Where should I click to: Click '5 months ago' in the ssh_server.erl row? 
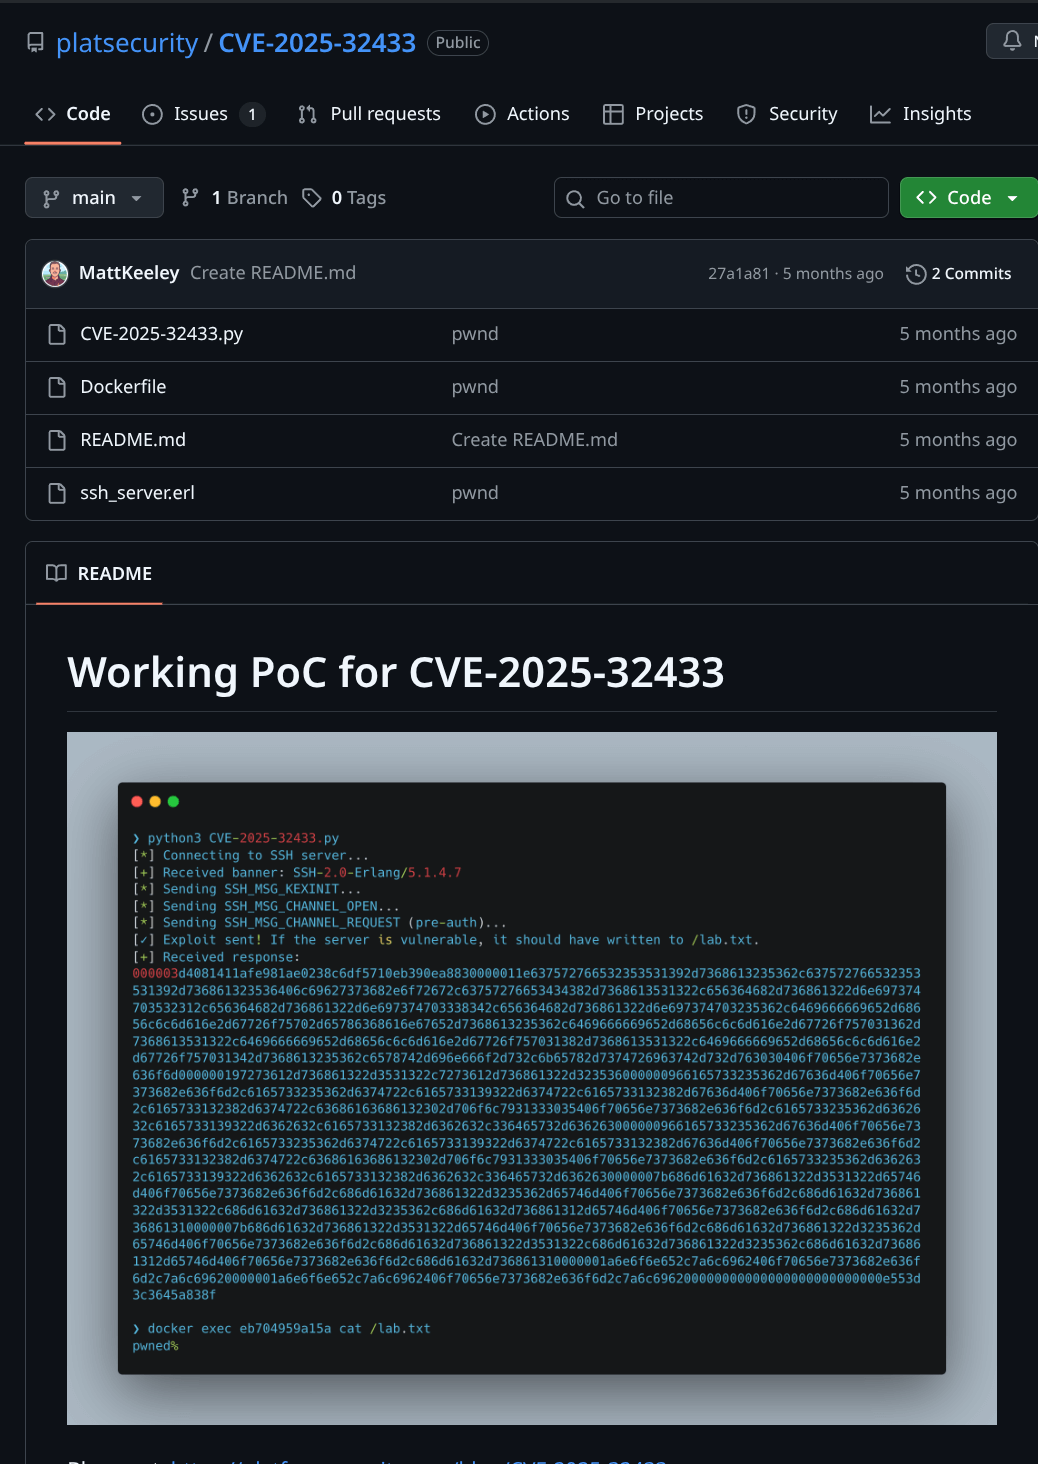point(958,493)
